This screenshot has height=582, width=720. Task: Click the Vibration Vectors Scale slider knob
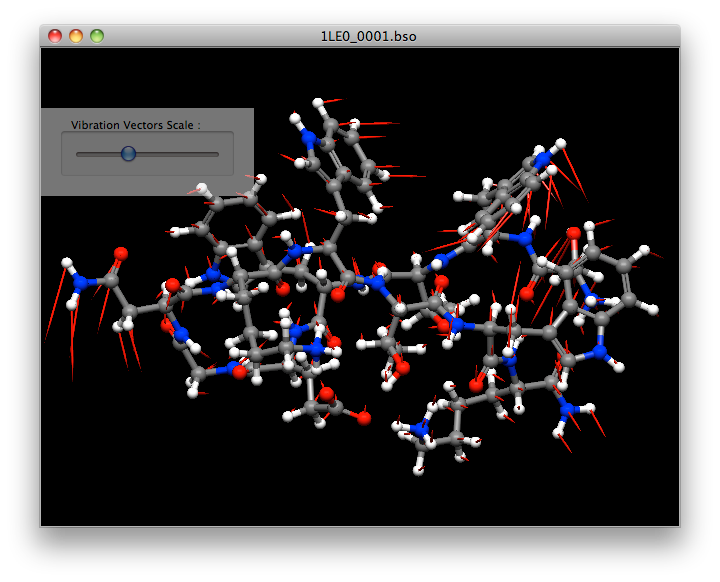128,153
